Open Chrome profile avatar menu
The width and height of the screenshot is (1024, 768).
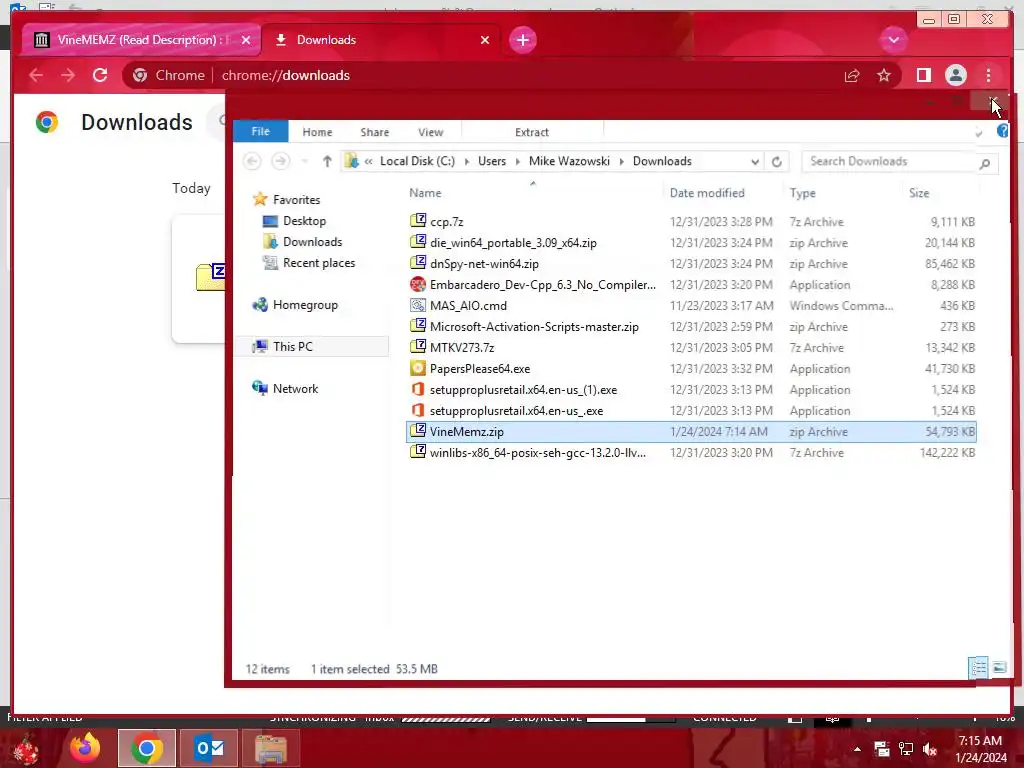tap(955, 75)
